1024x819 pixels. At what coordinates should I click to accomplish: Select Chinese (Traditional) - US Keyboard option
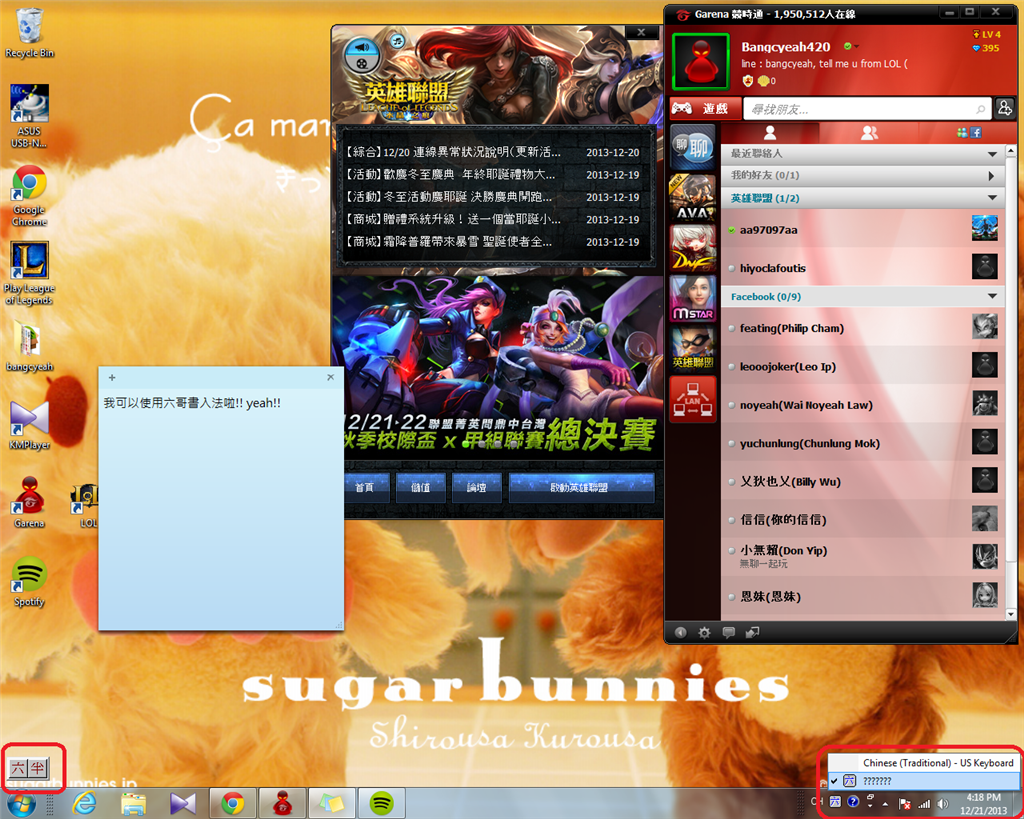923,763
